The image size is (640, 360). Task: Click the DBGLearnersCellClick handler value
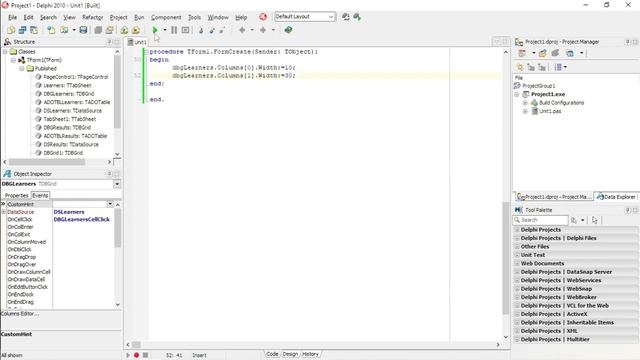coord(82,220)
